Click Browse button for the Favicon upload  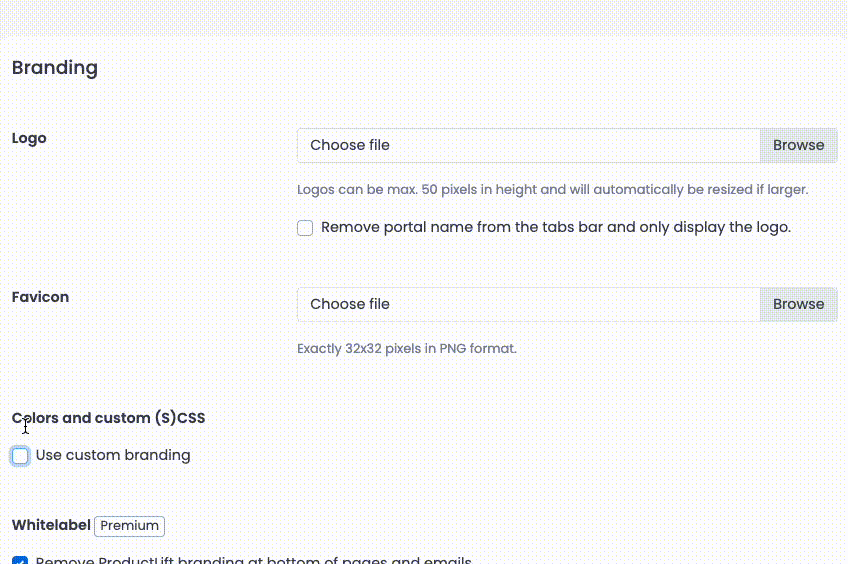[798, 304]
